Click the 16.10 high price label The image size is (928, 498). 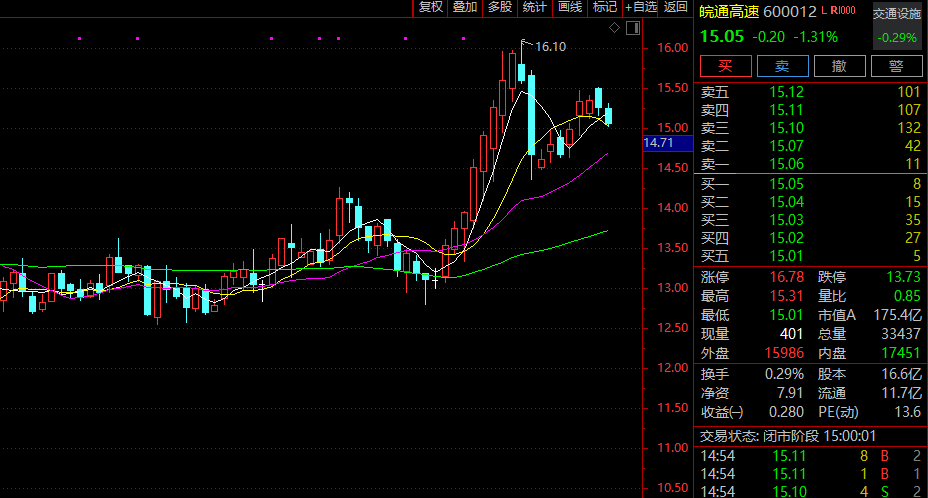point(550,46)
